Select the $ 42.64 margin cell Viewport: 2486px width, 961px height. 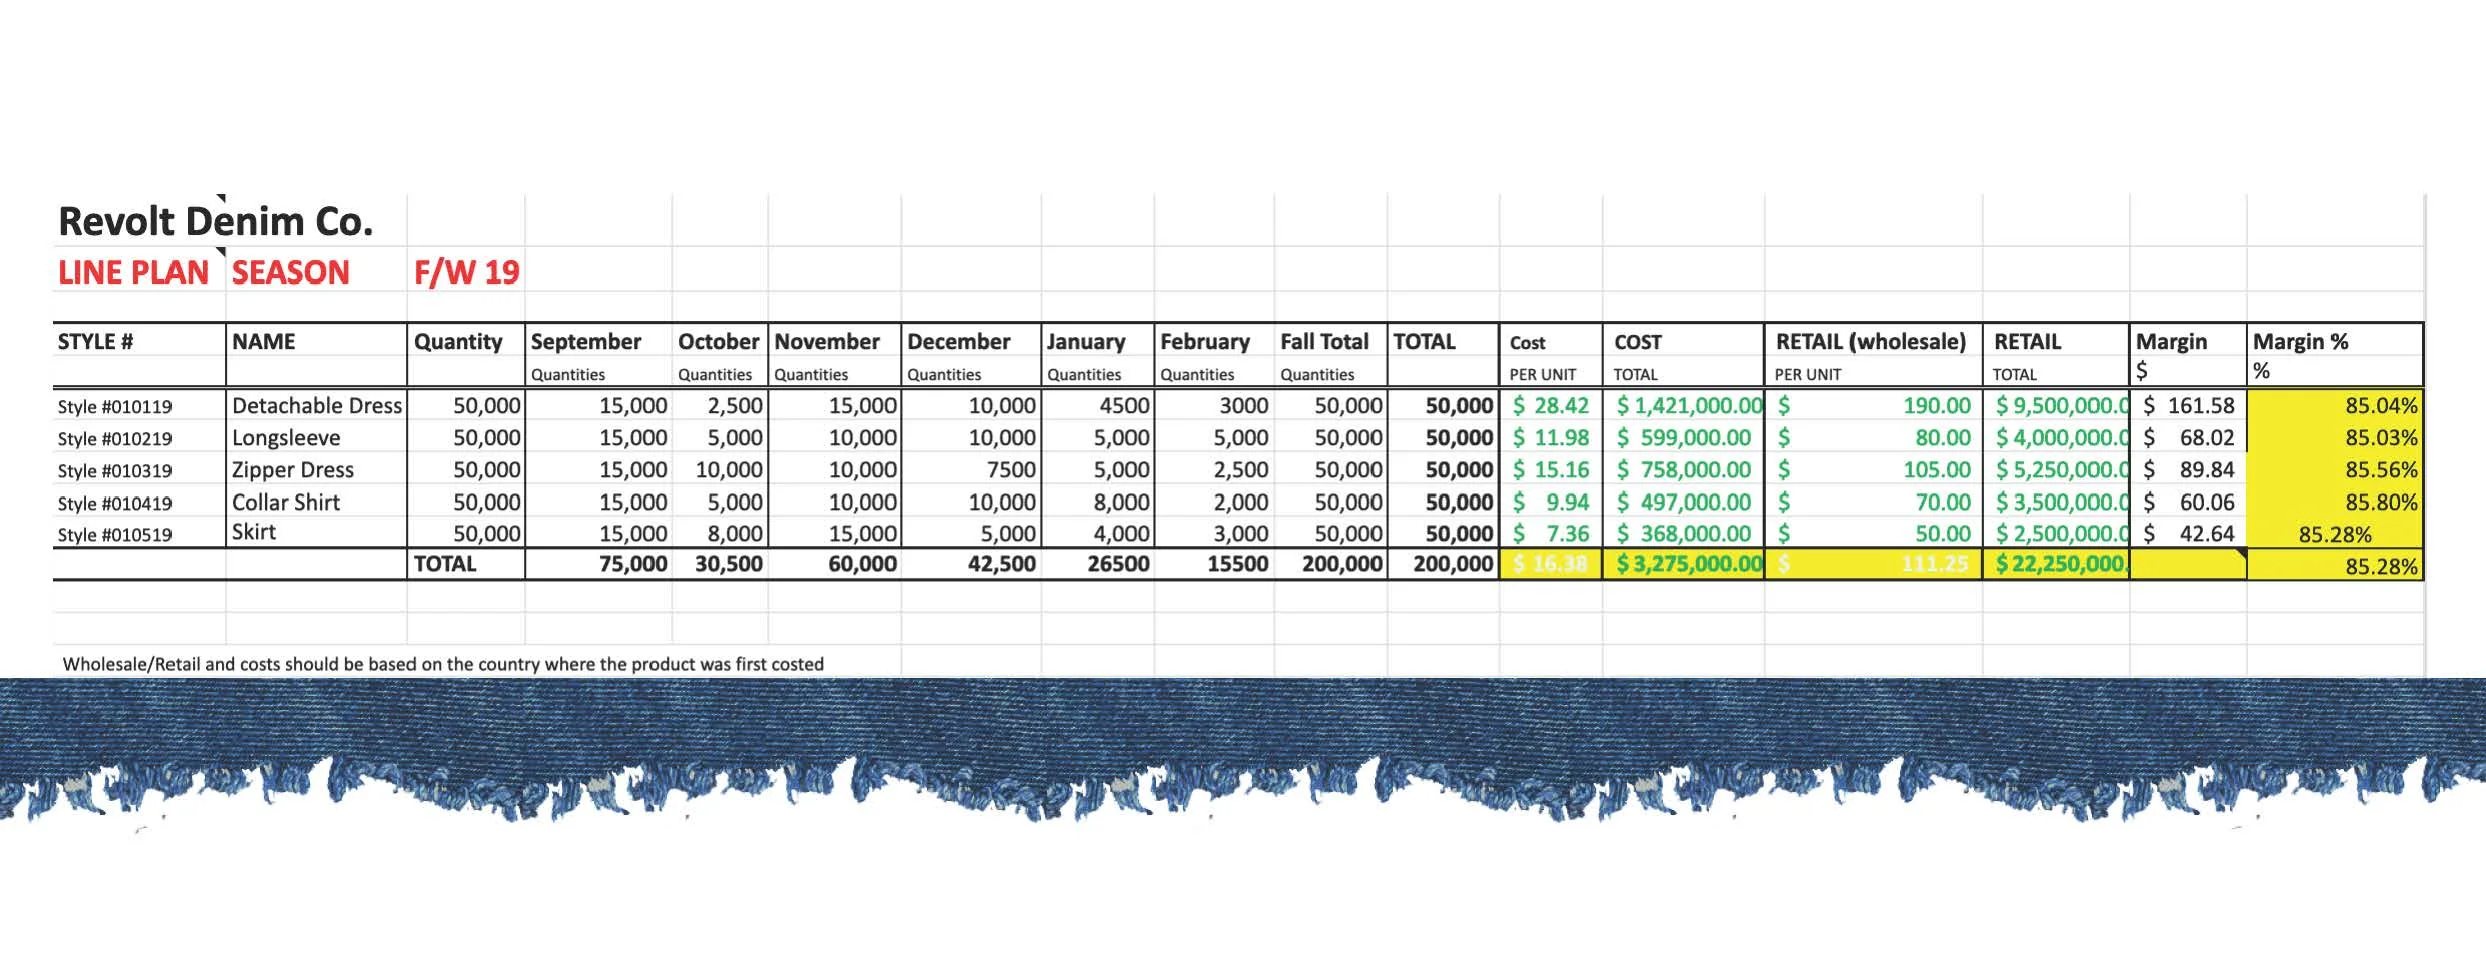tap(2189, 534)
